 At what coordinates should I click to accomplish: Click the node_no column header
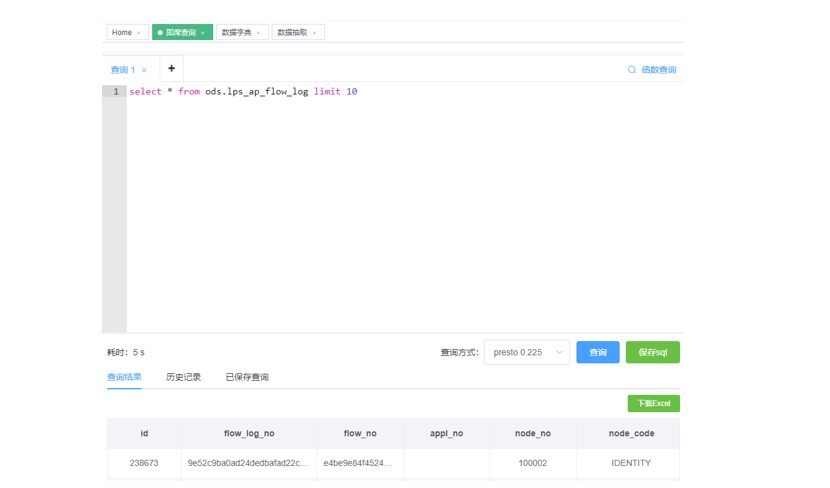coord(533,433)
